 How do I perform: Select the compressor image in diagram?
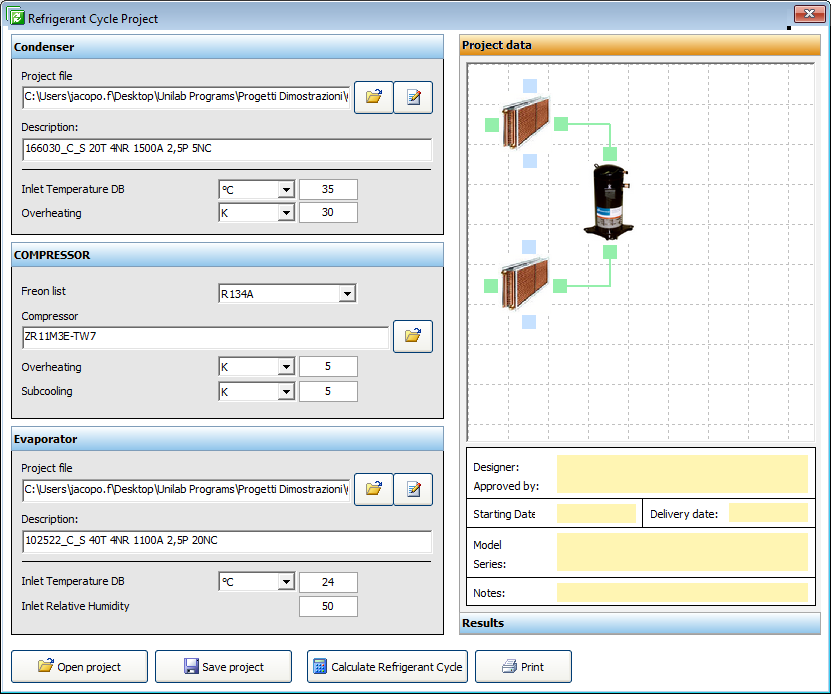click(610, 201)
